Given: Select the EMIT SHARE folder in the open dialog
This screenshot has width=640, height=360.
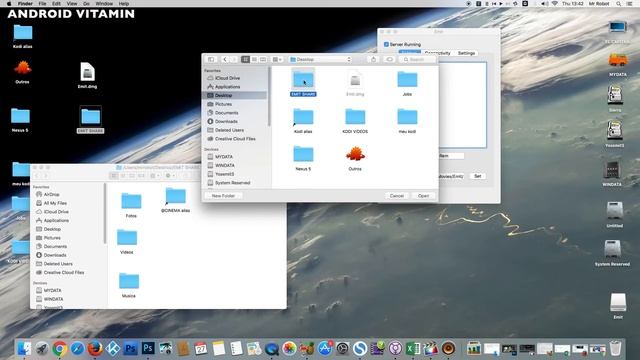Looking at the screenshot, I should [x=303, y=82].
